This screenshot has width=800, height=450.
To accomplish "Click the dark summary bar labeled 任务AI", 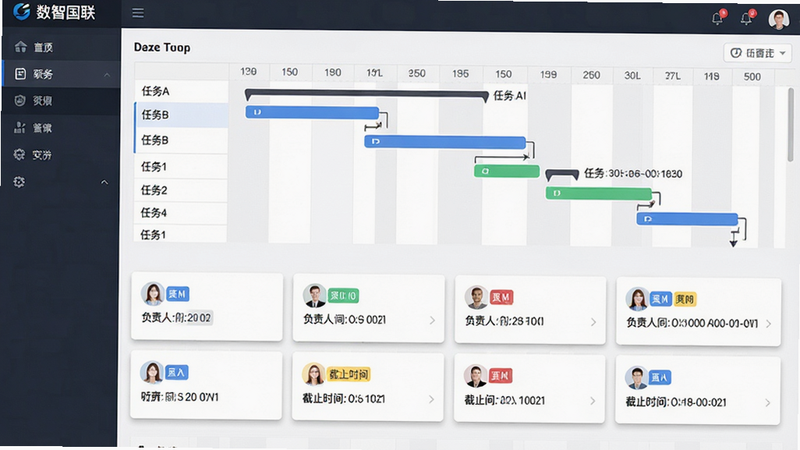I will pyautogui.click(x=366, y=94).
